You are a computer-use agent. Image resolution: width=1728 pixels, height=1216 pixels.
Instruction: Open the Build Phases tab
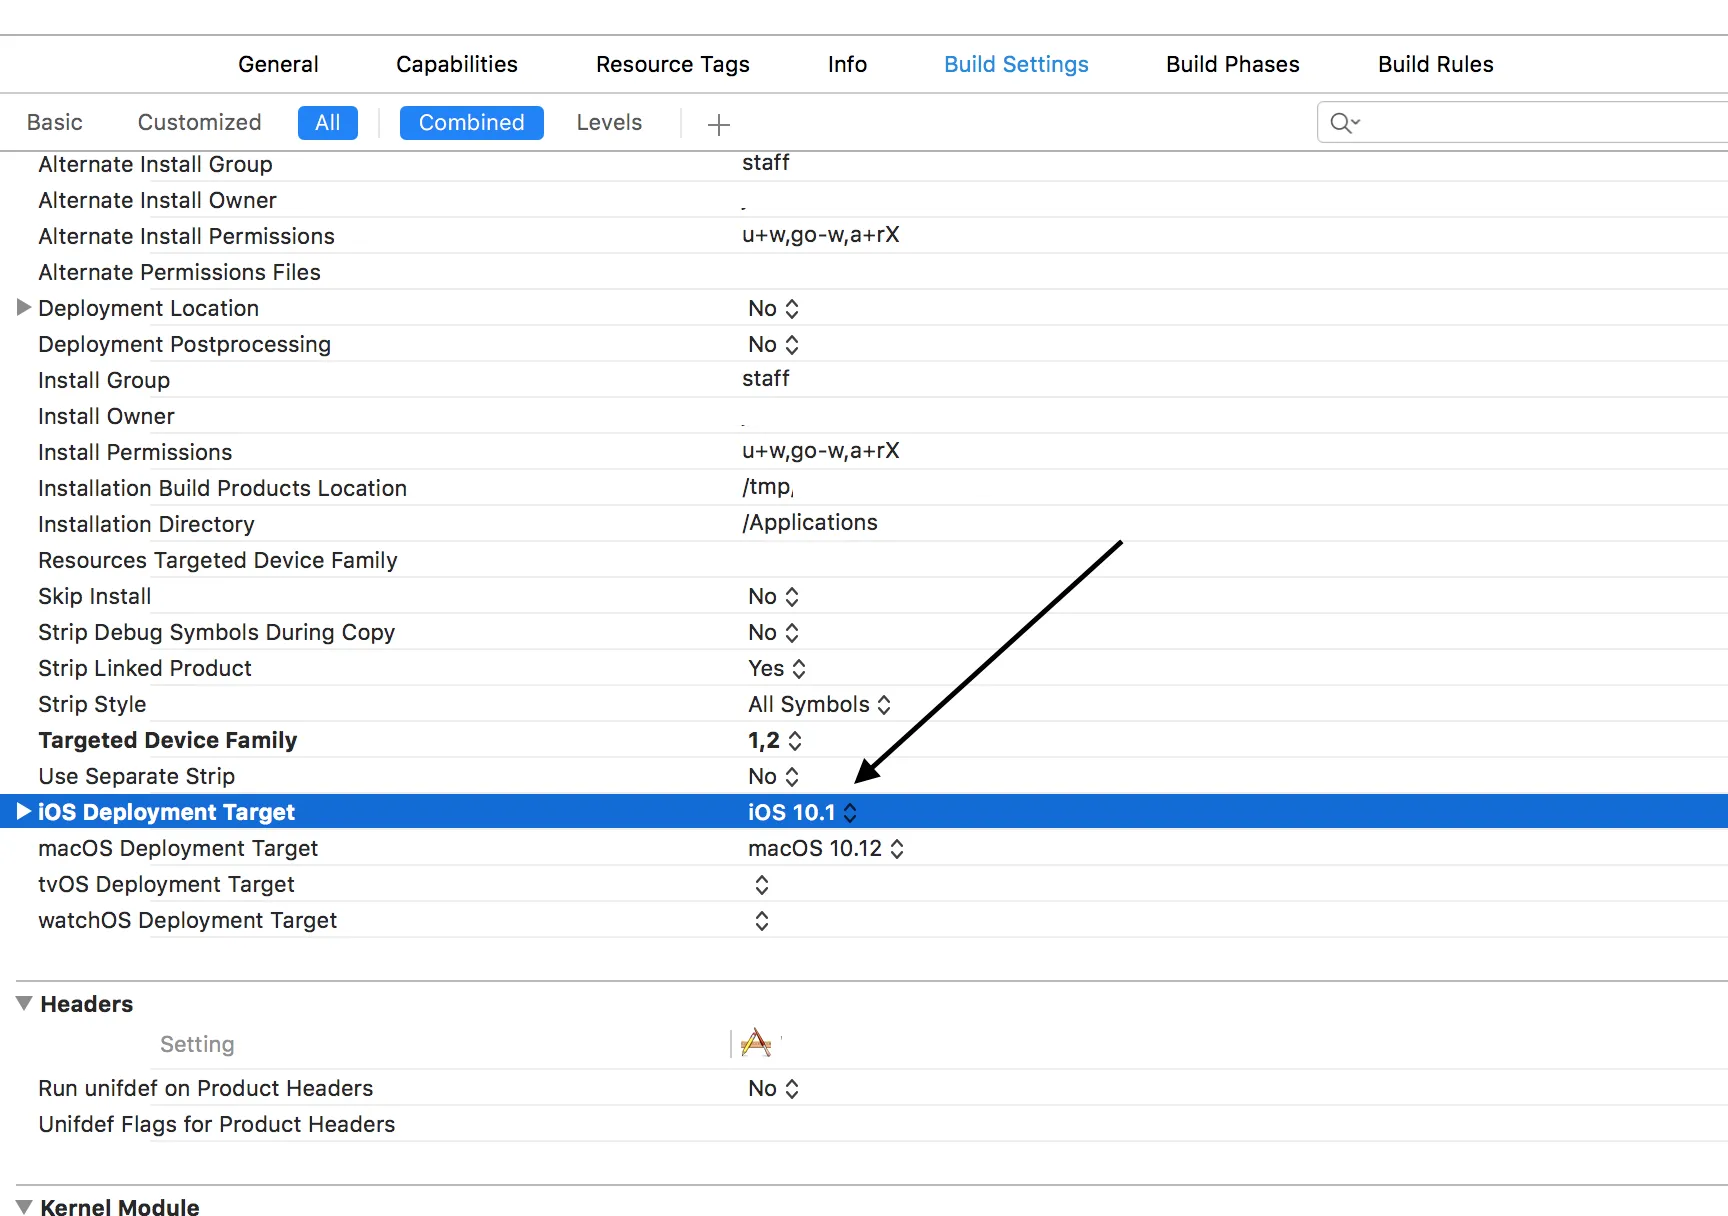(x=1233, y=64)
